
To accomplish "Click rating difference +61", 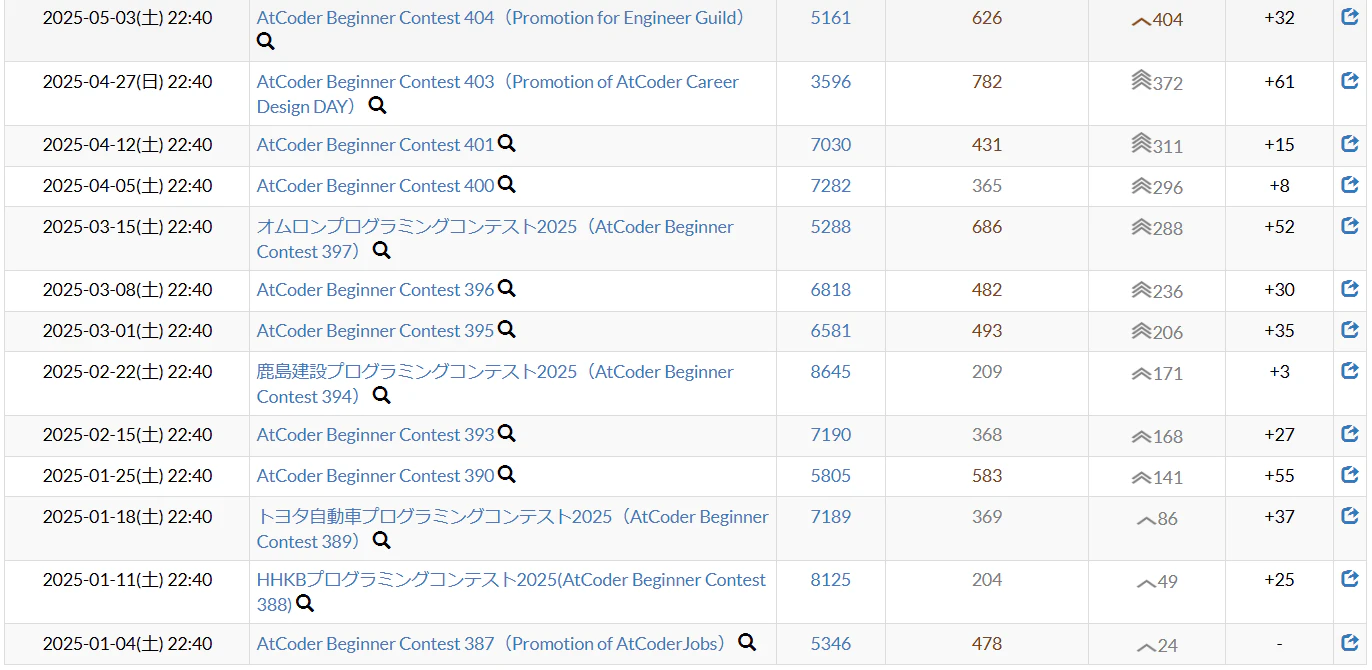I will 1279,82.
